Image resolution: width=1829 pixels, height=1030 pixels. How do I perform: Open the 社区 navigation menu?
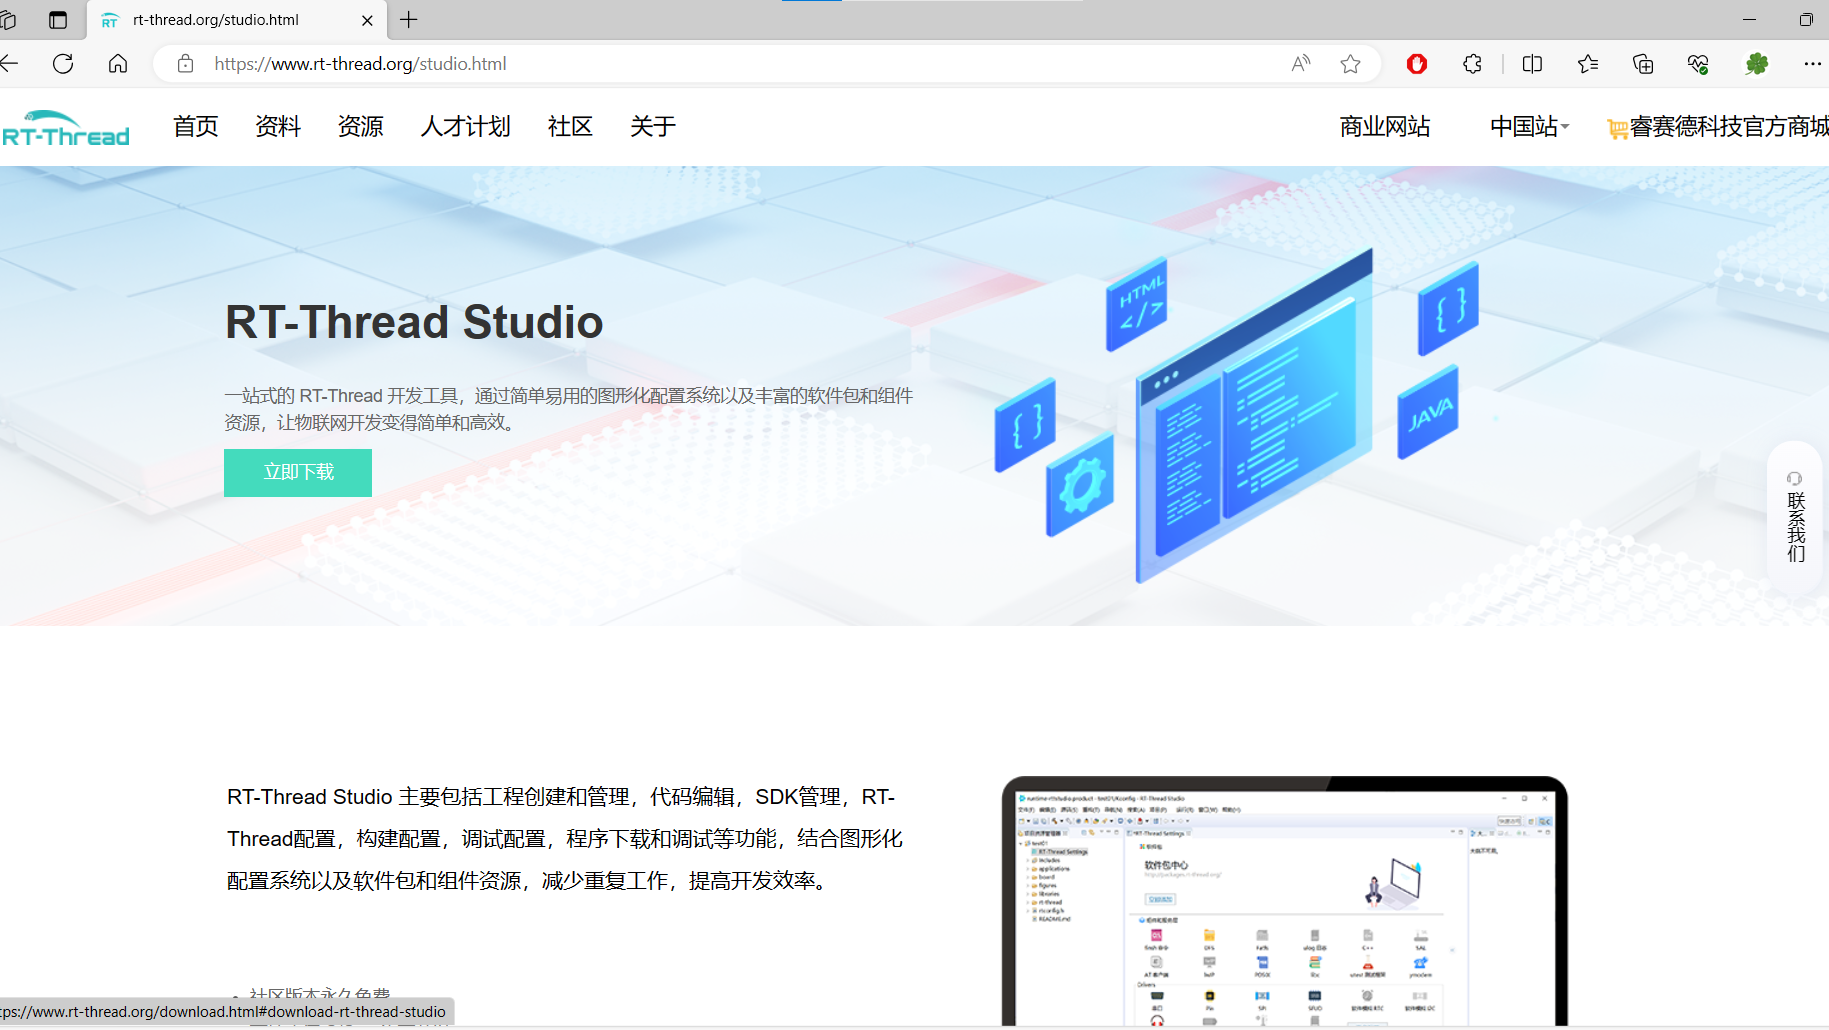coord(569,127)
